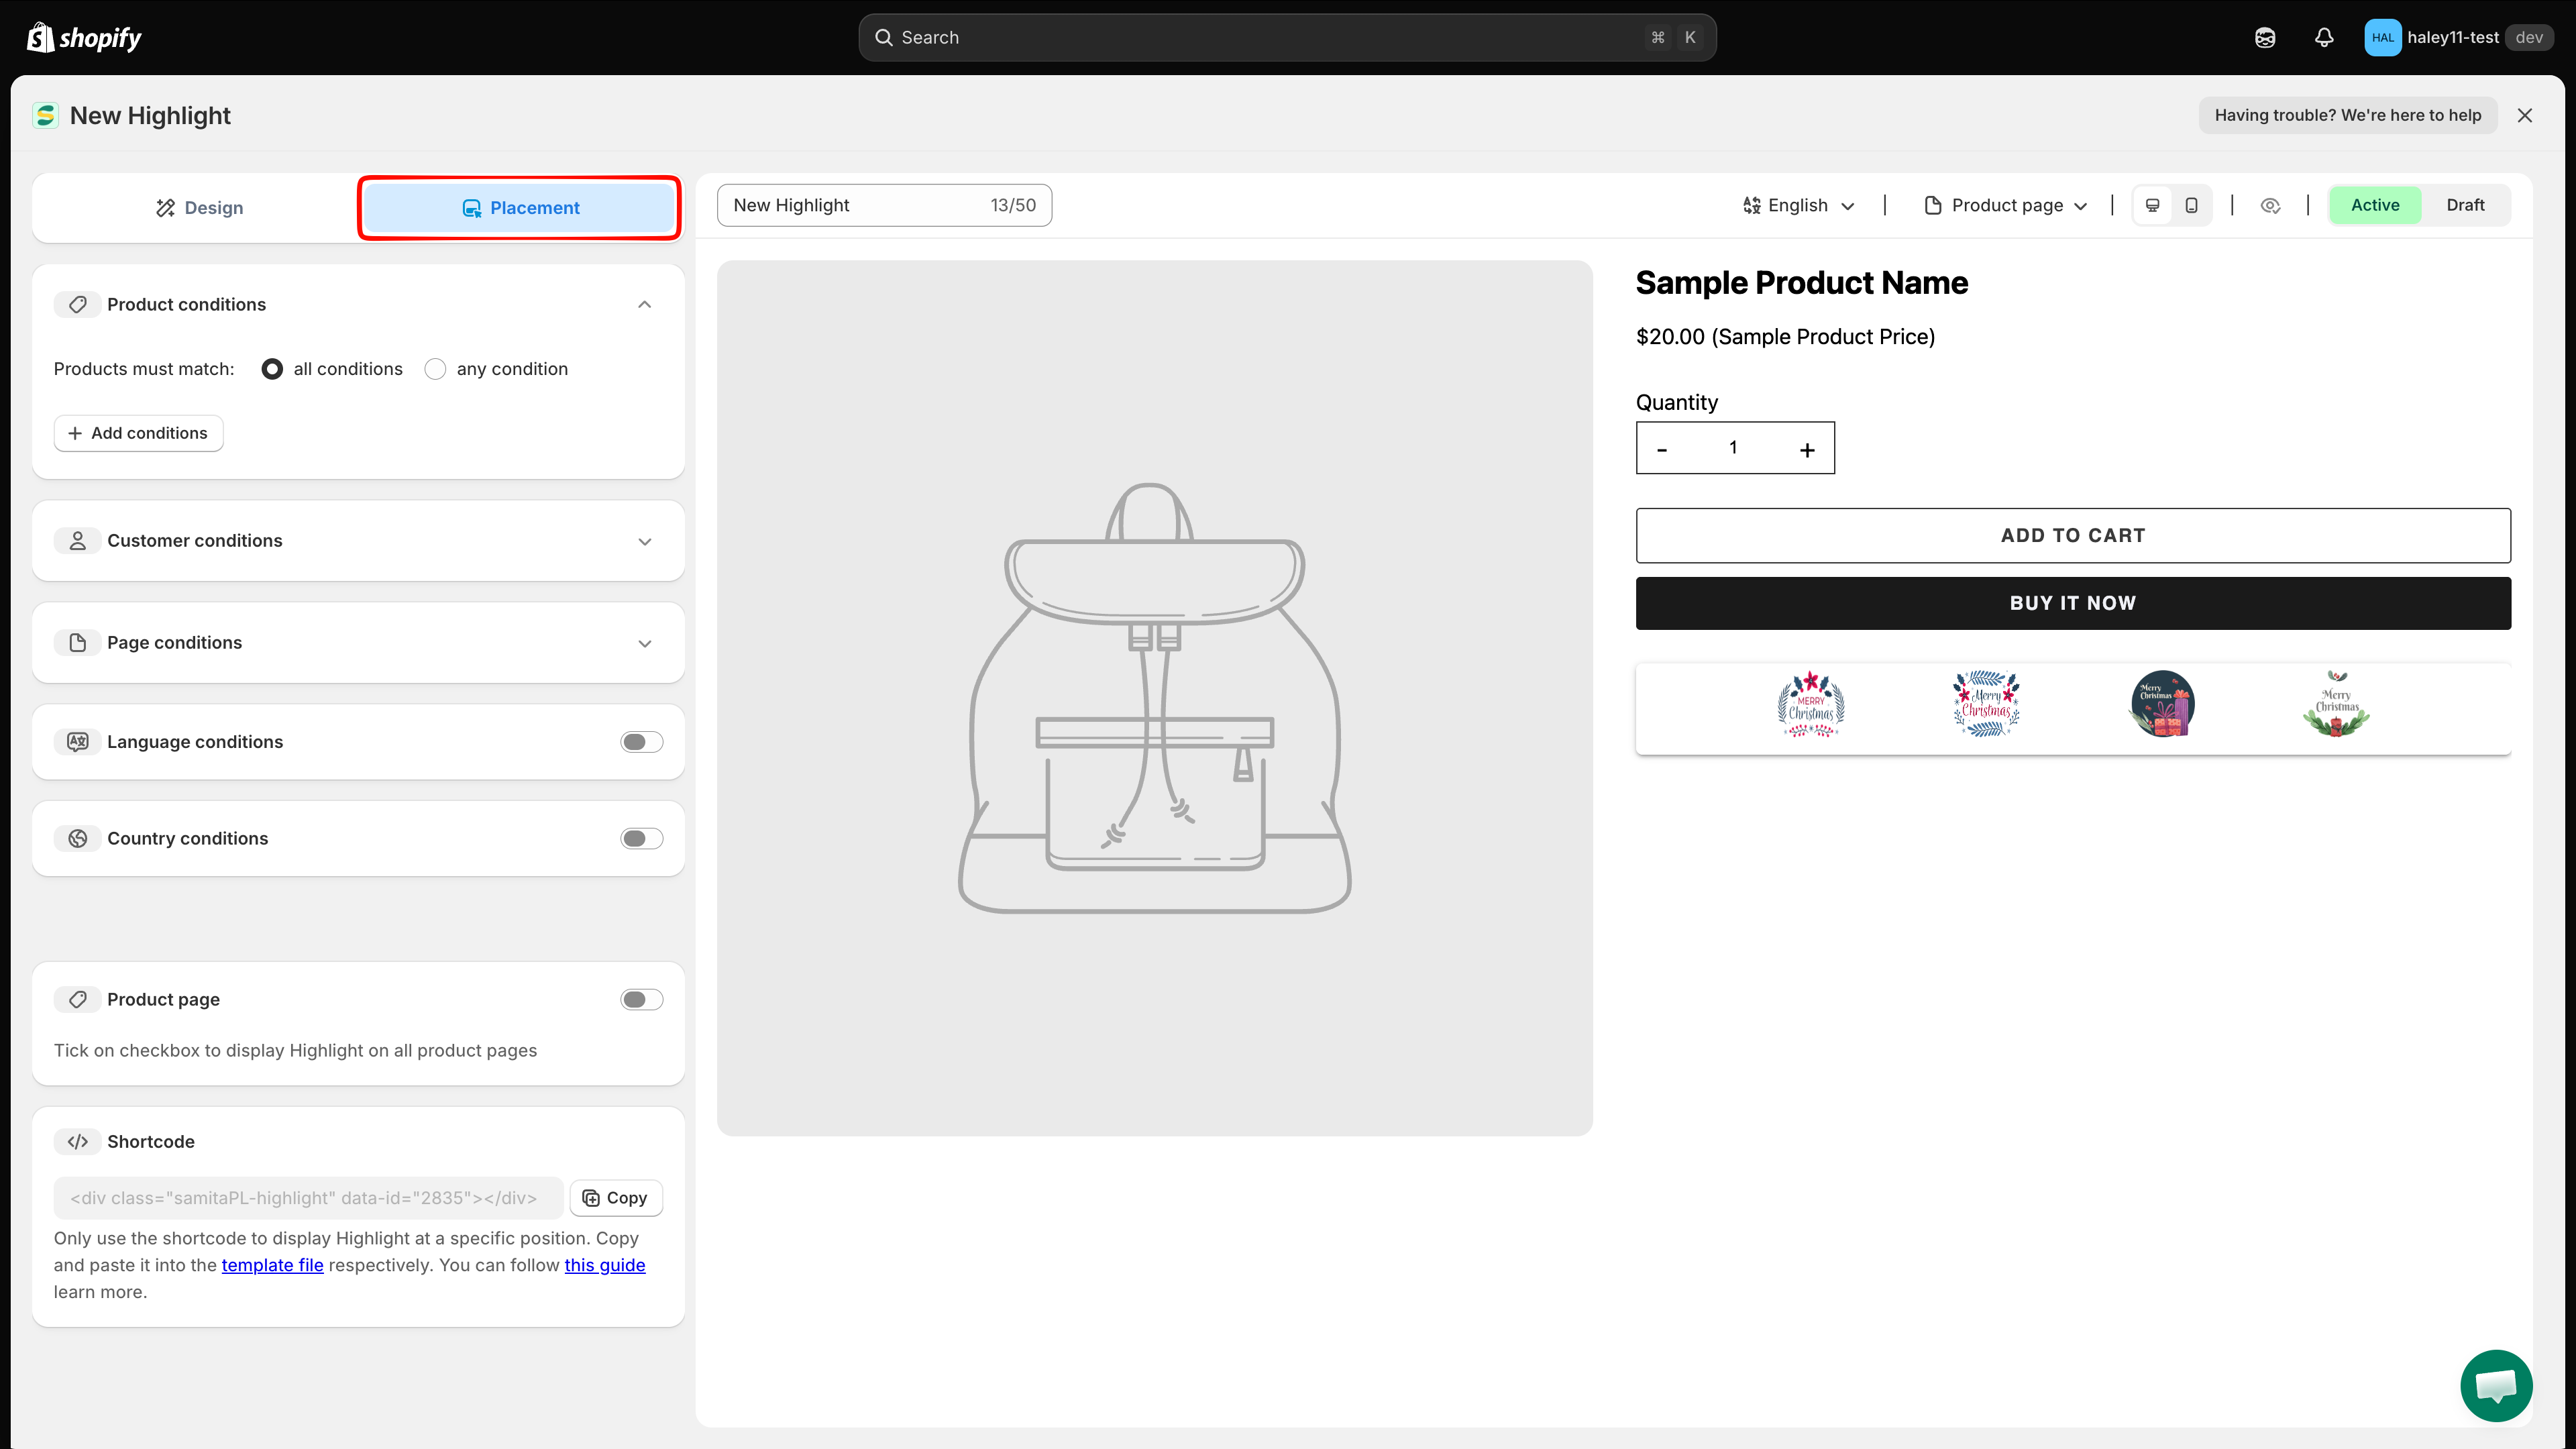2576x1449 pixels.
Task: Collapse the Product conditions section
Action: [x=645, y=305]
